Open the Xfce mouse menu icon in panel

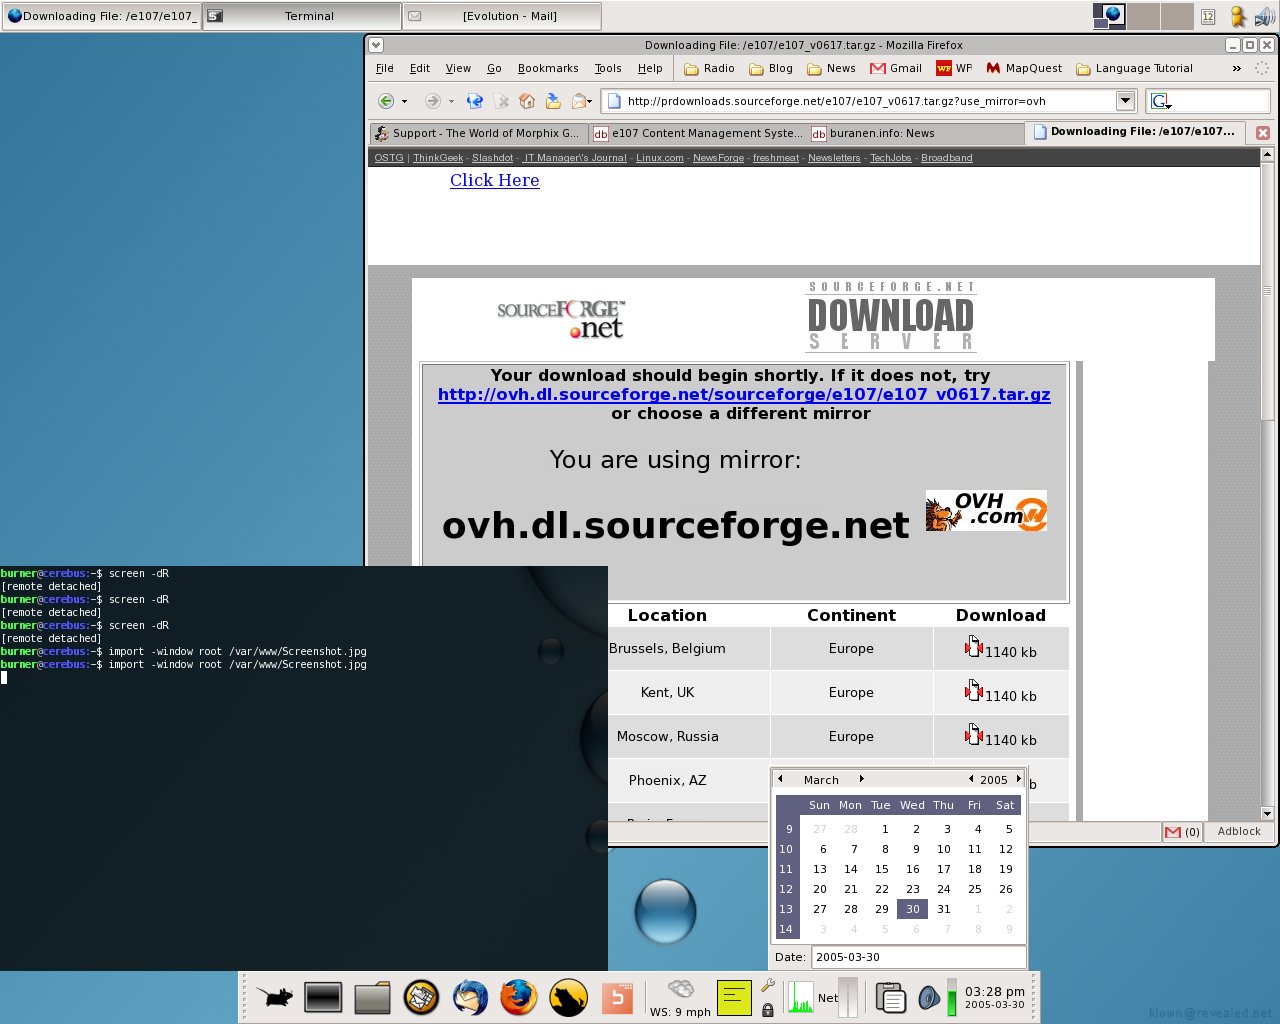(x=274, y=997)
